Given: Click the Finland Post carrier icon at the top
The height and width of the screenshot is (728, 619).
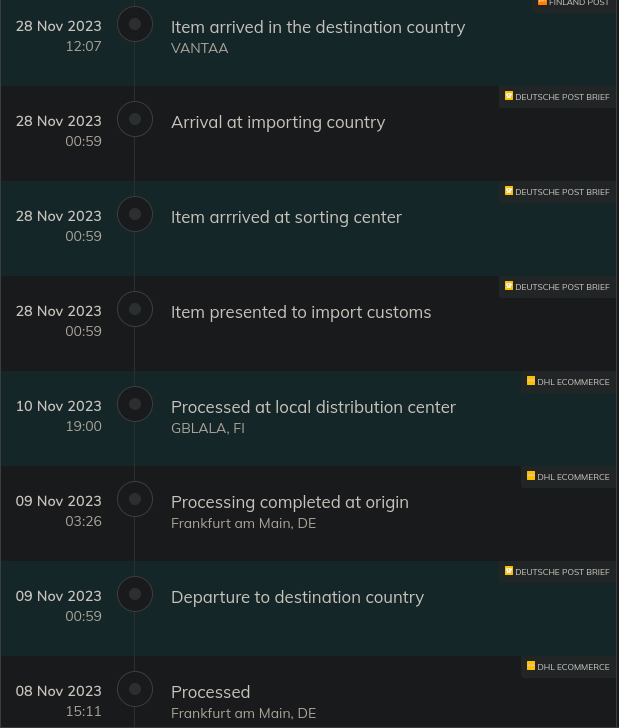Looking at the screenshot, I should click(x=542, y=3).
